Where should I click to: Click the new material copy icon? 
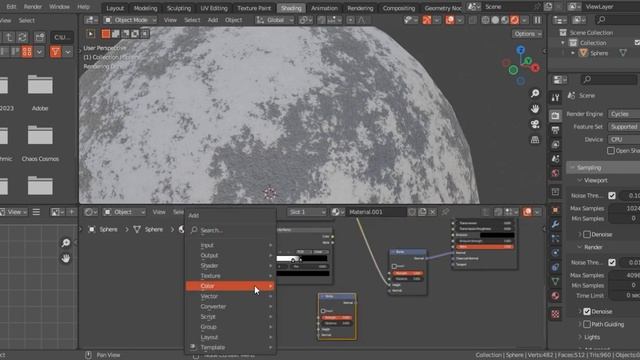coord(422,212)
